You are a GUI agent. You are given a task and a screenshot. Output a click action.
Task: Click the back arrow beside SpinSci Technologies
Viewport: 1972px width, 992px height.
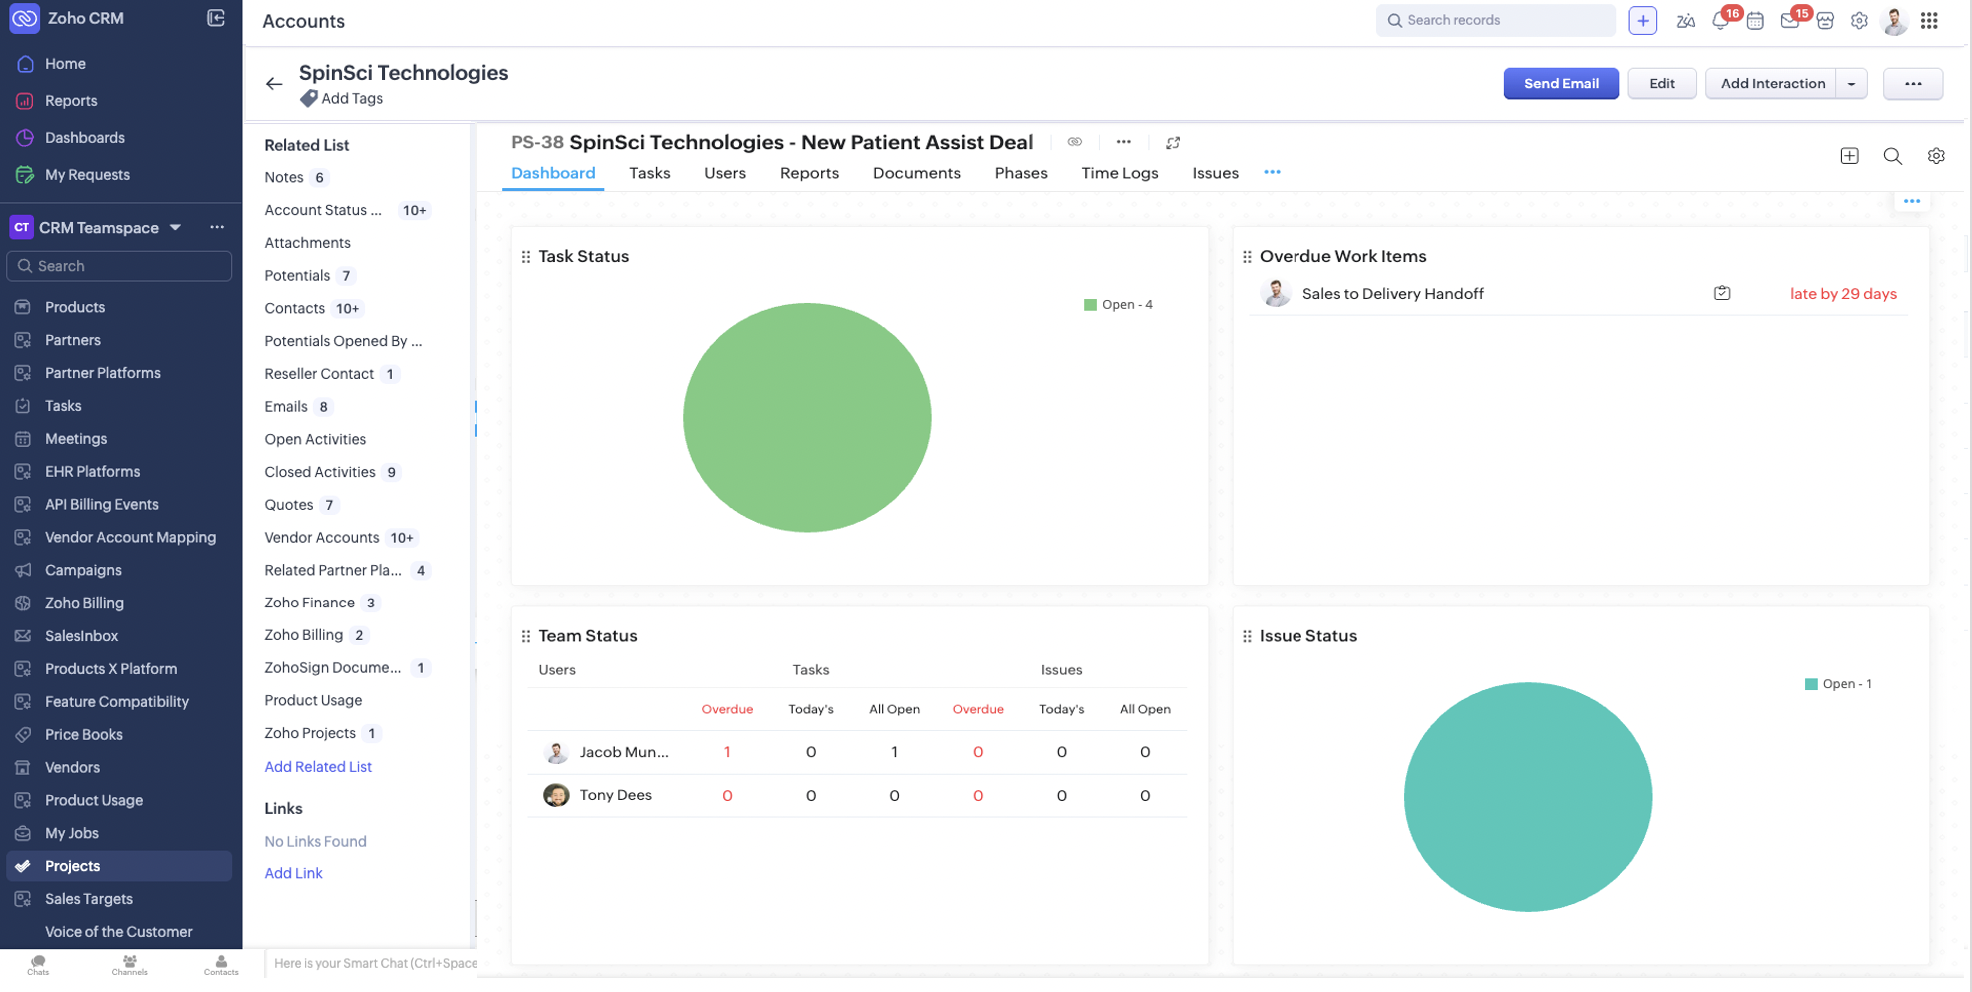tap(274, 84)
